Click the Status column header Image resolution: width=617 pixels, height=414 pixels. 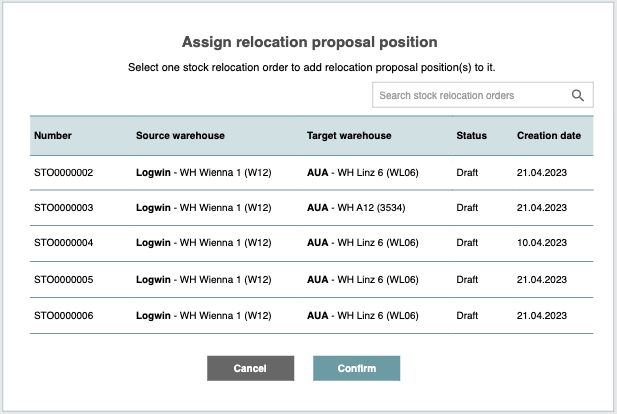click(471, 136)
